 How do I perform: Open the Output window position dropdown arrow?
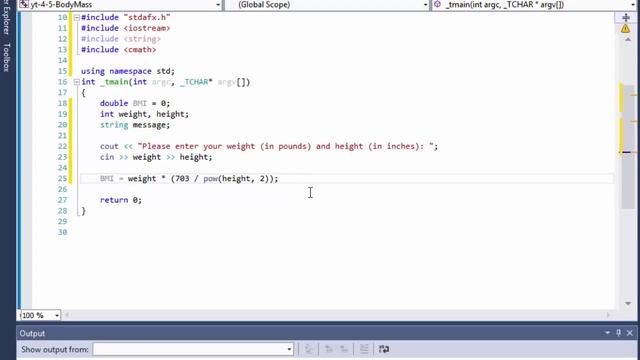608,333
